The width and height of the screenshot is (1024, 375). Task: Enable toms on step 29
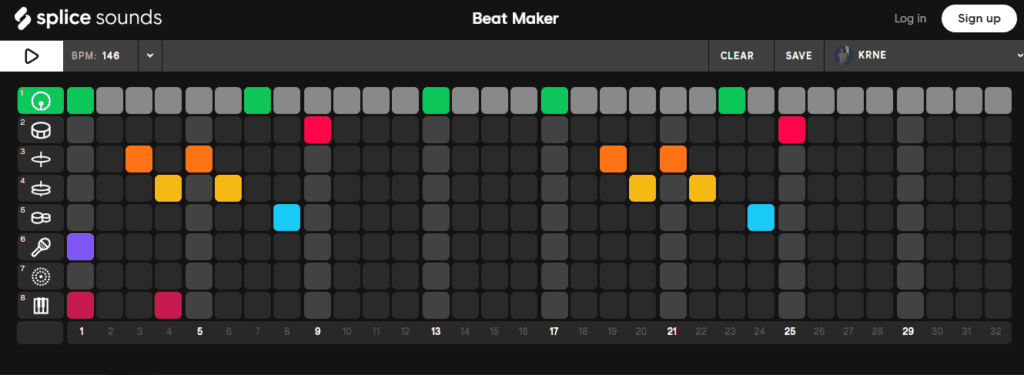[x=910, y=218]
